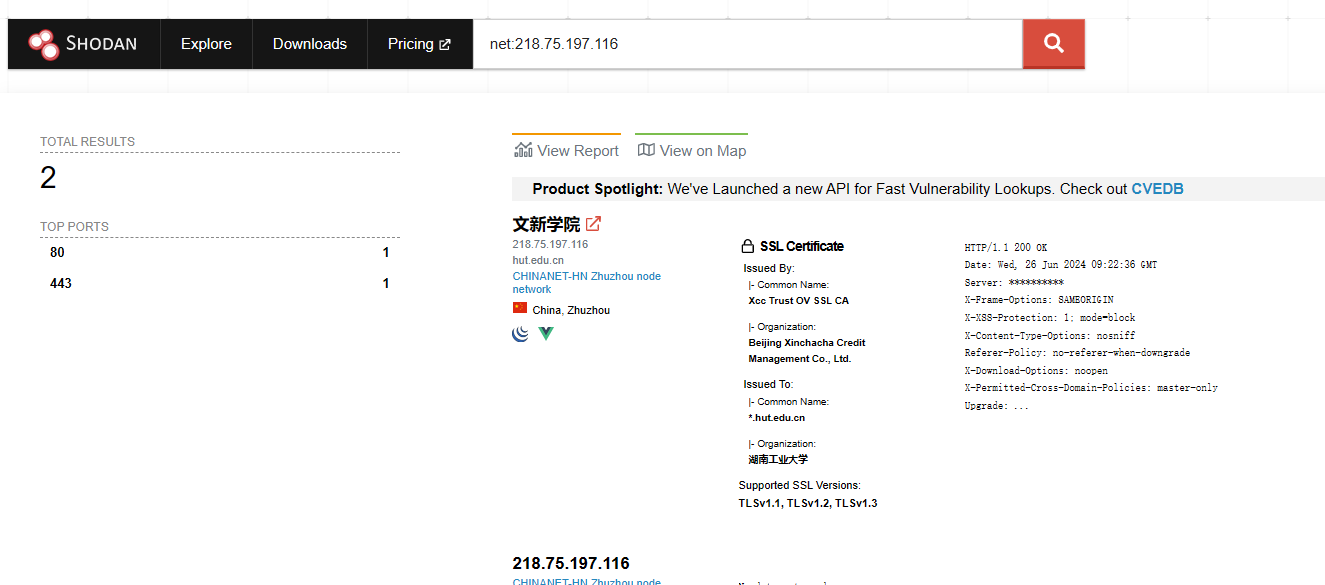Click the Shodan logo icon
The image size is (1325, 585).
tap(44, 44)
